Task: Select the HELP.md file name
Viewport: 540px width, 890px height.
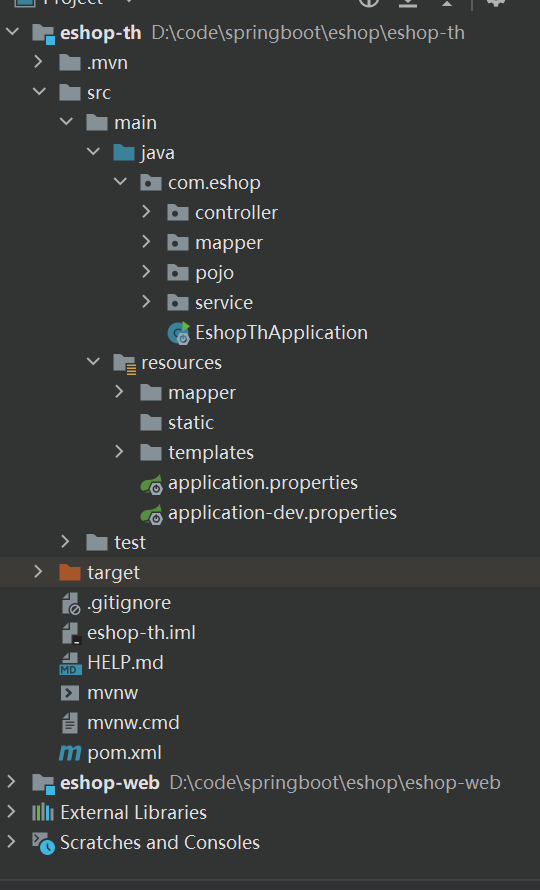Action: point(125,663)
